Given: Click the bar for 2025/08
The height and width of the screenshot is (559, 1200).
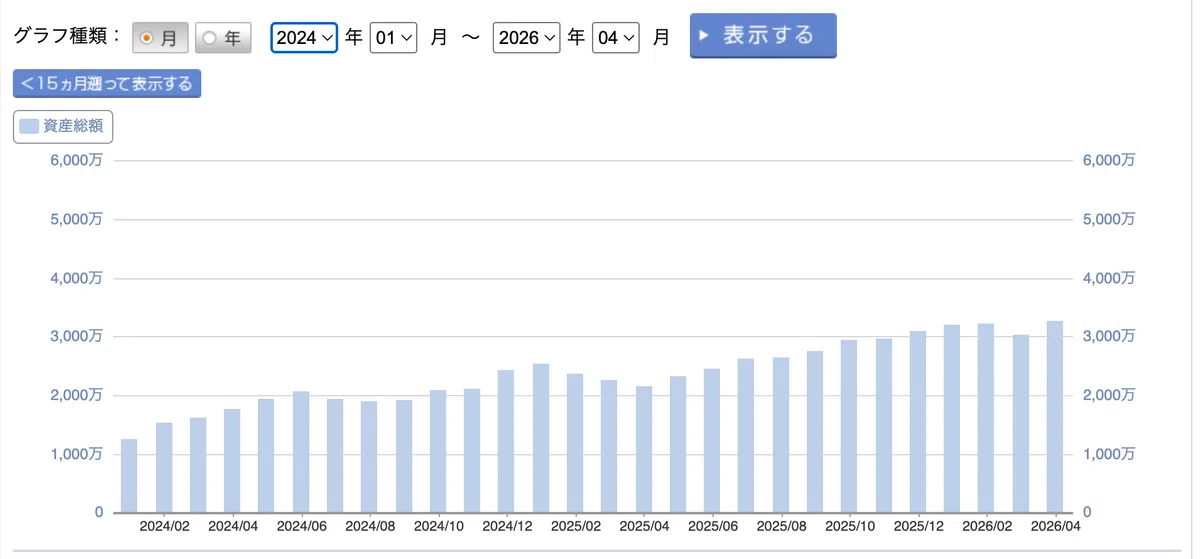Looking at the screenshot, I should click(x=781, y=435).
